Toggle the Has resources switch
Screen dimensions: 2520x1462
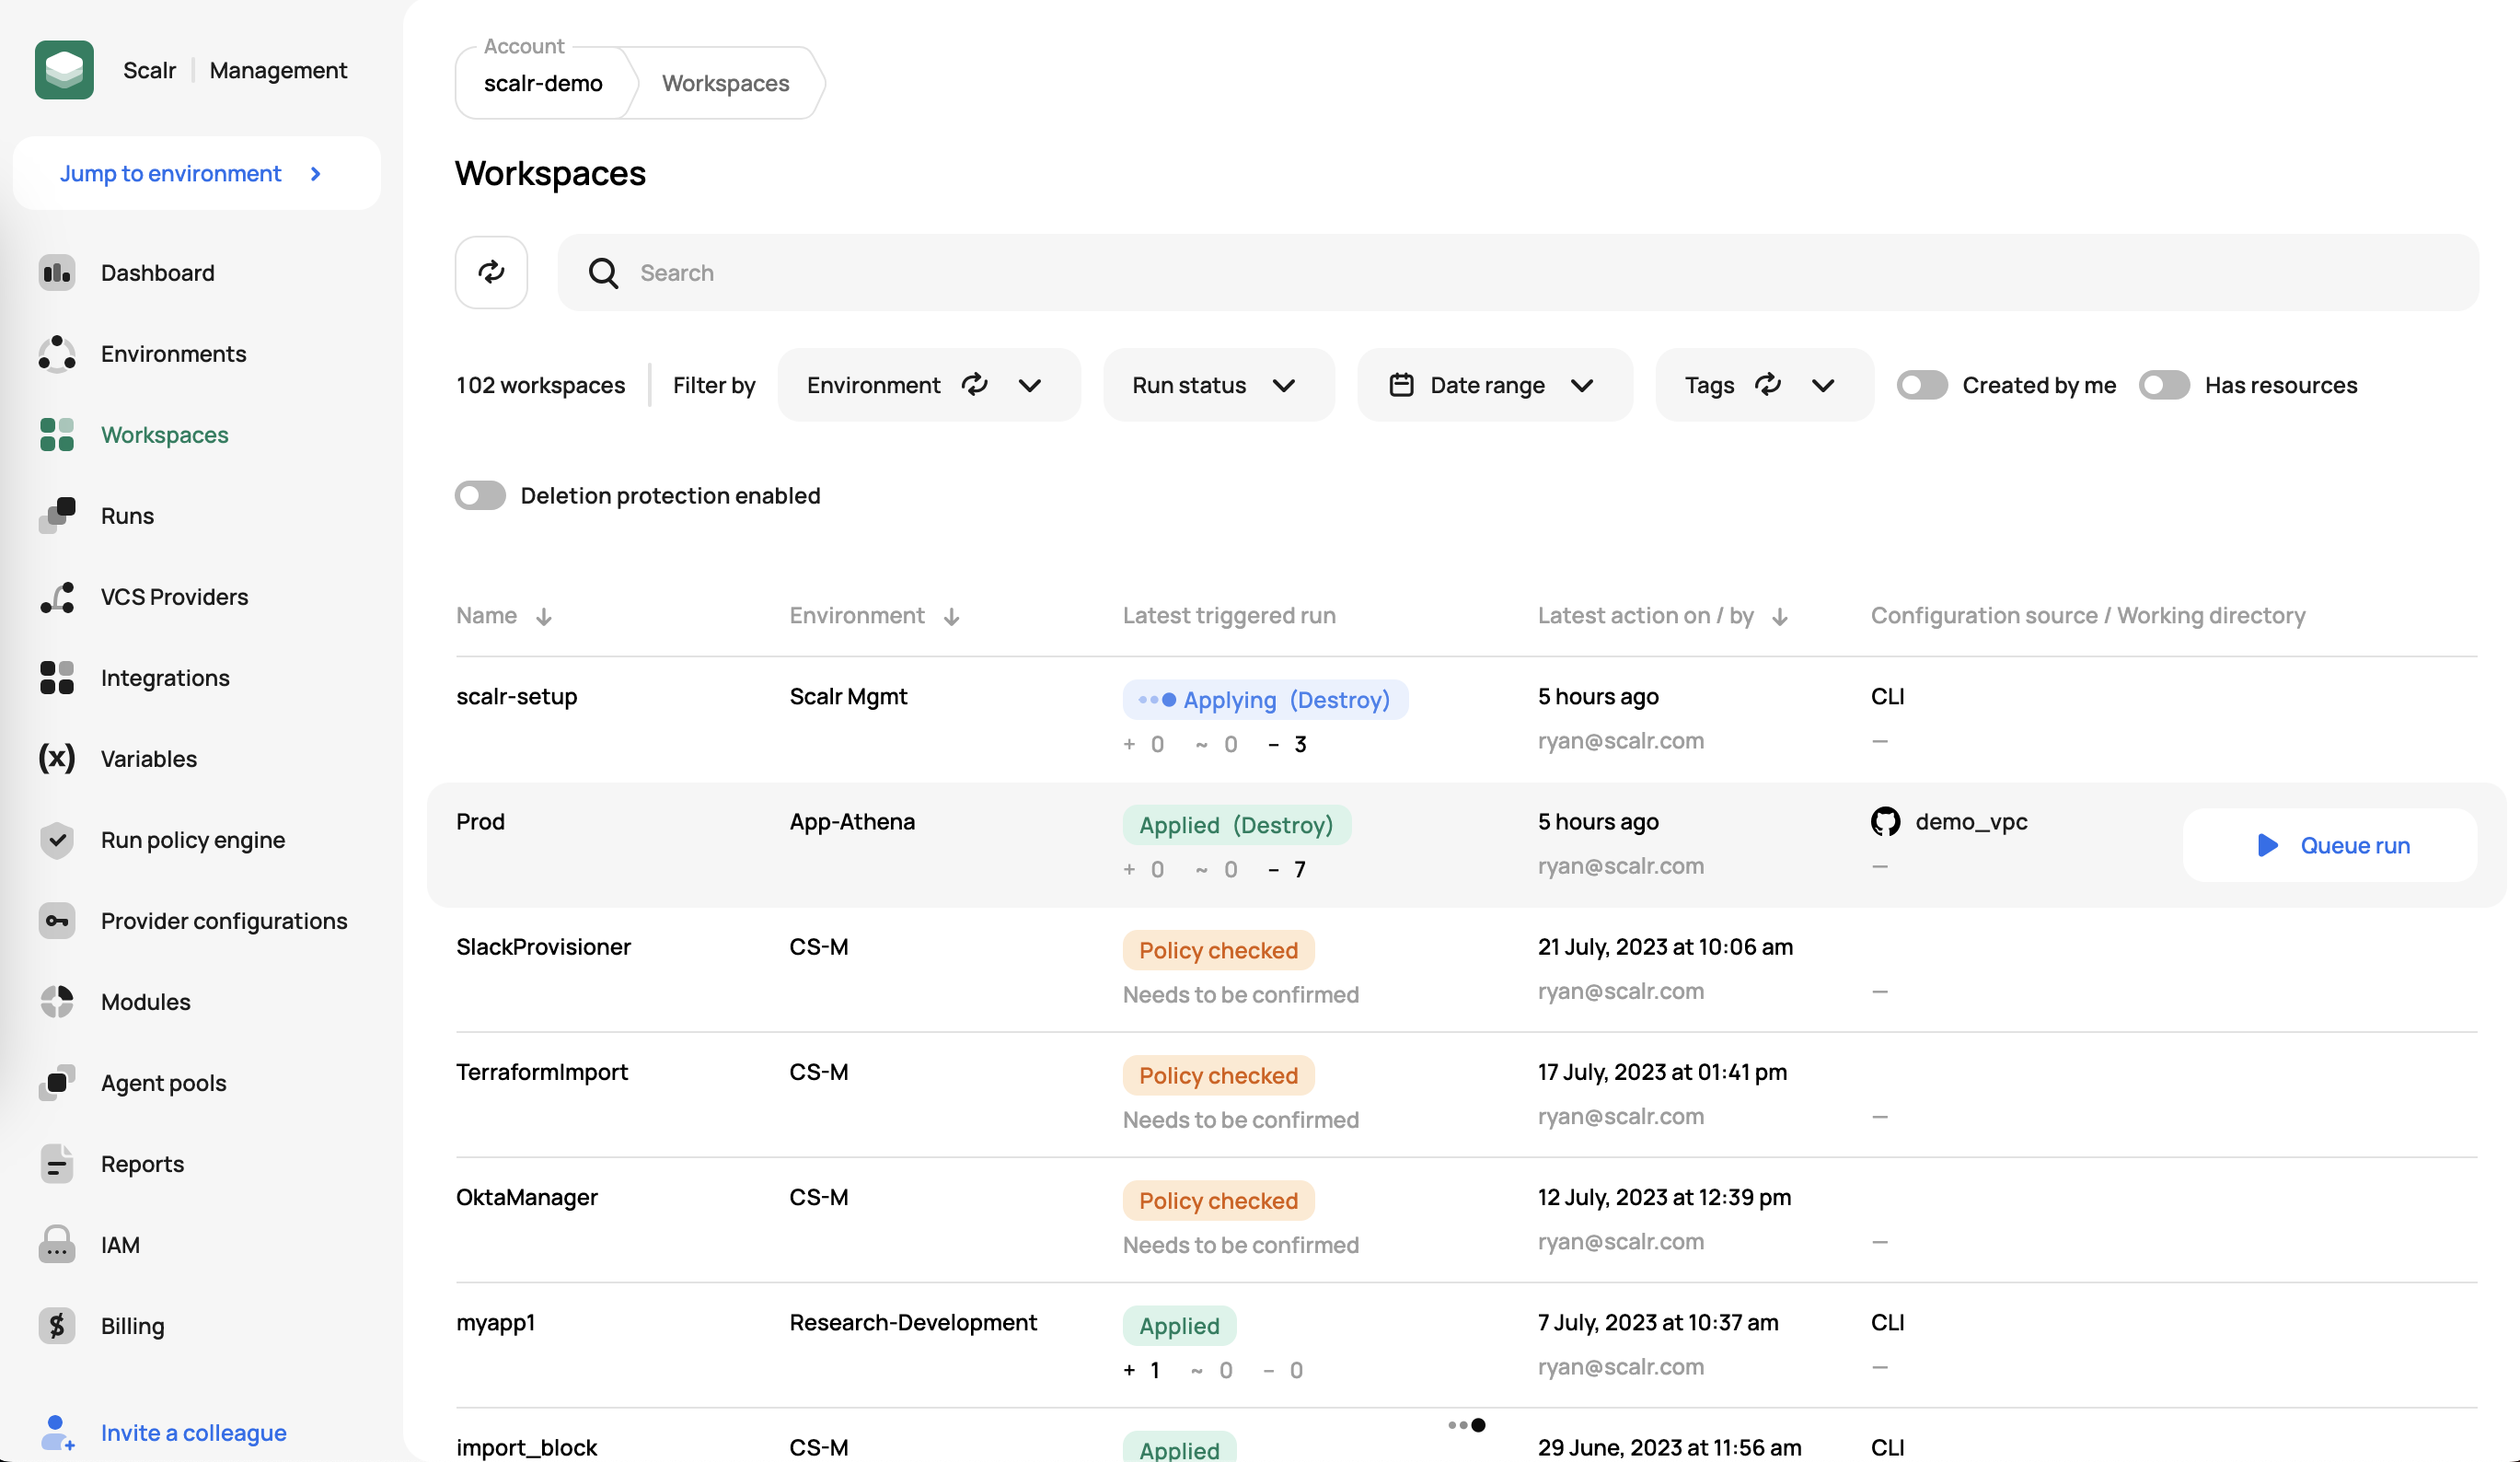tap(2163, 385)
